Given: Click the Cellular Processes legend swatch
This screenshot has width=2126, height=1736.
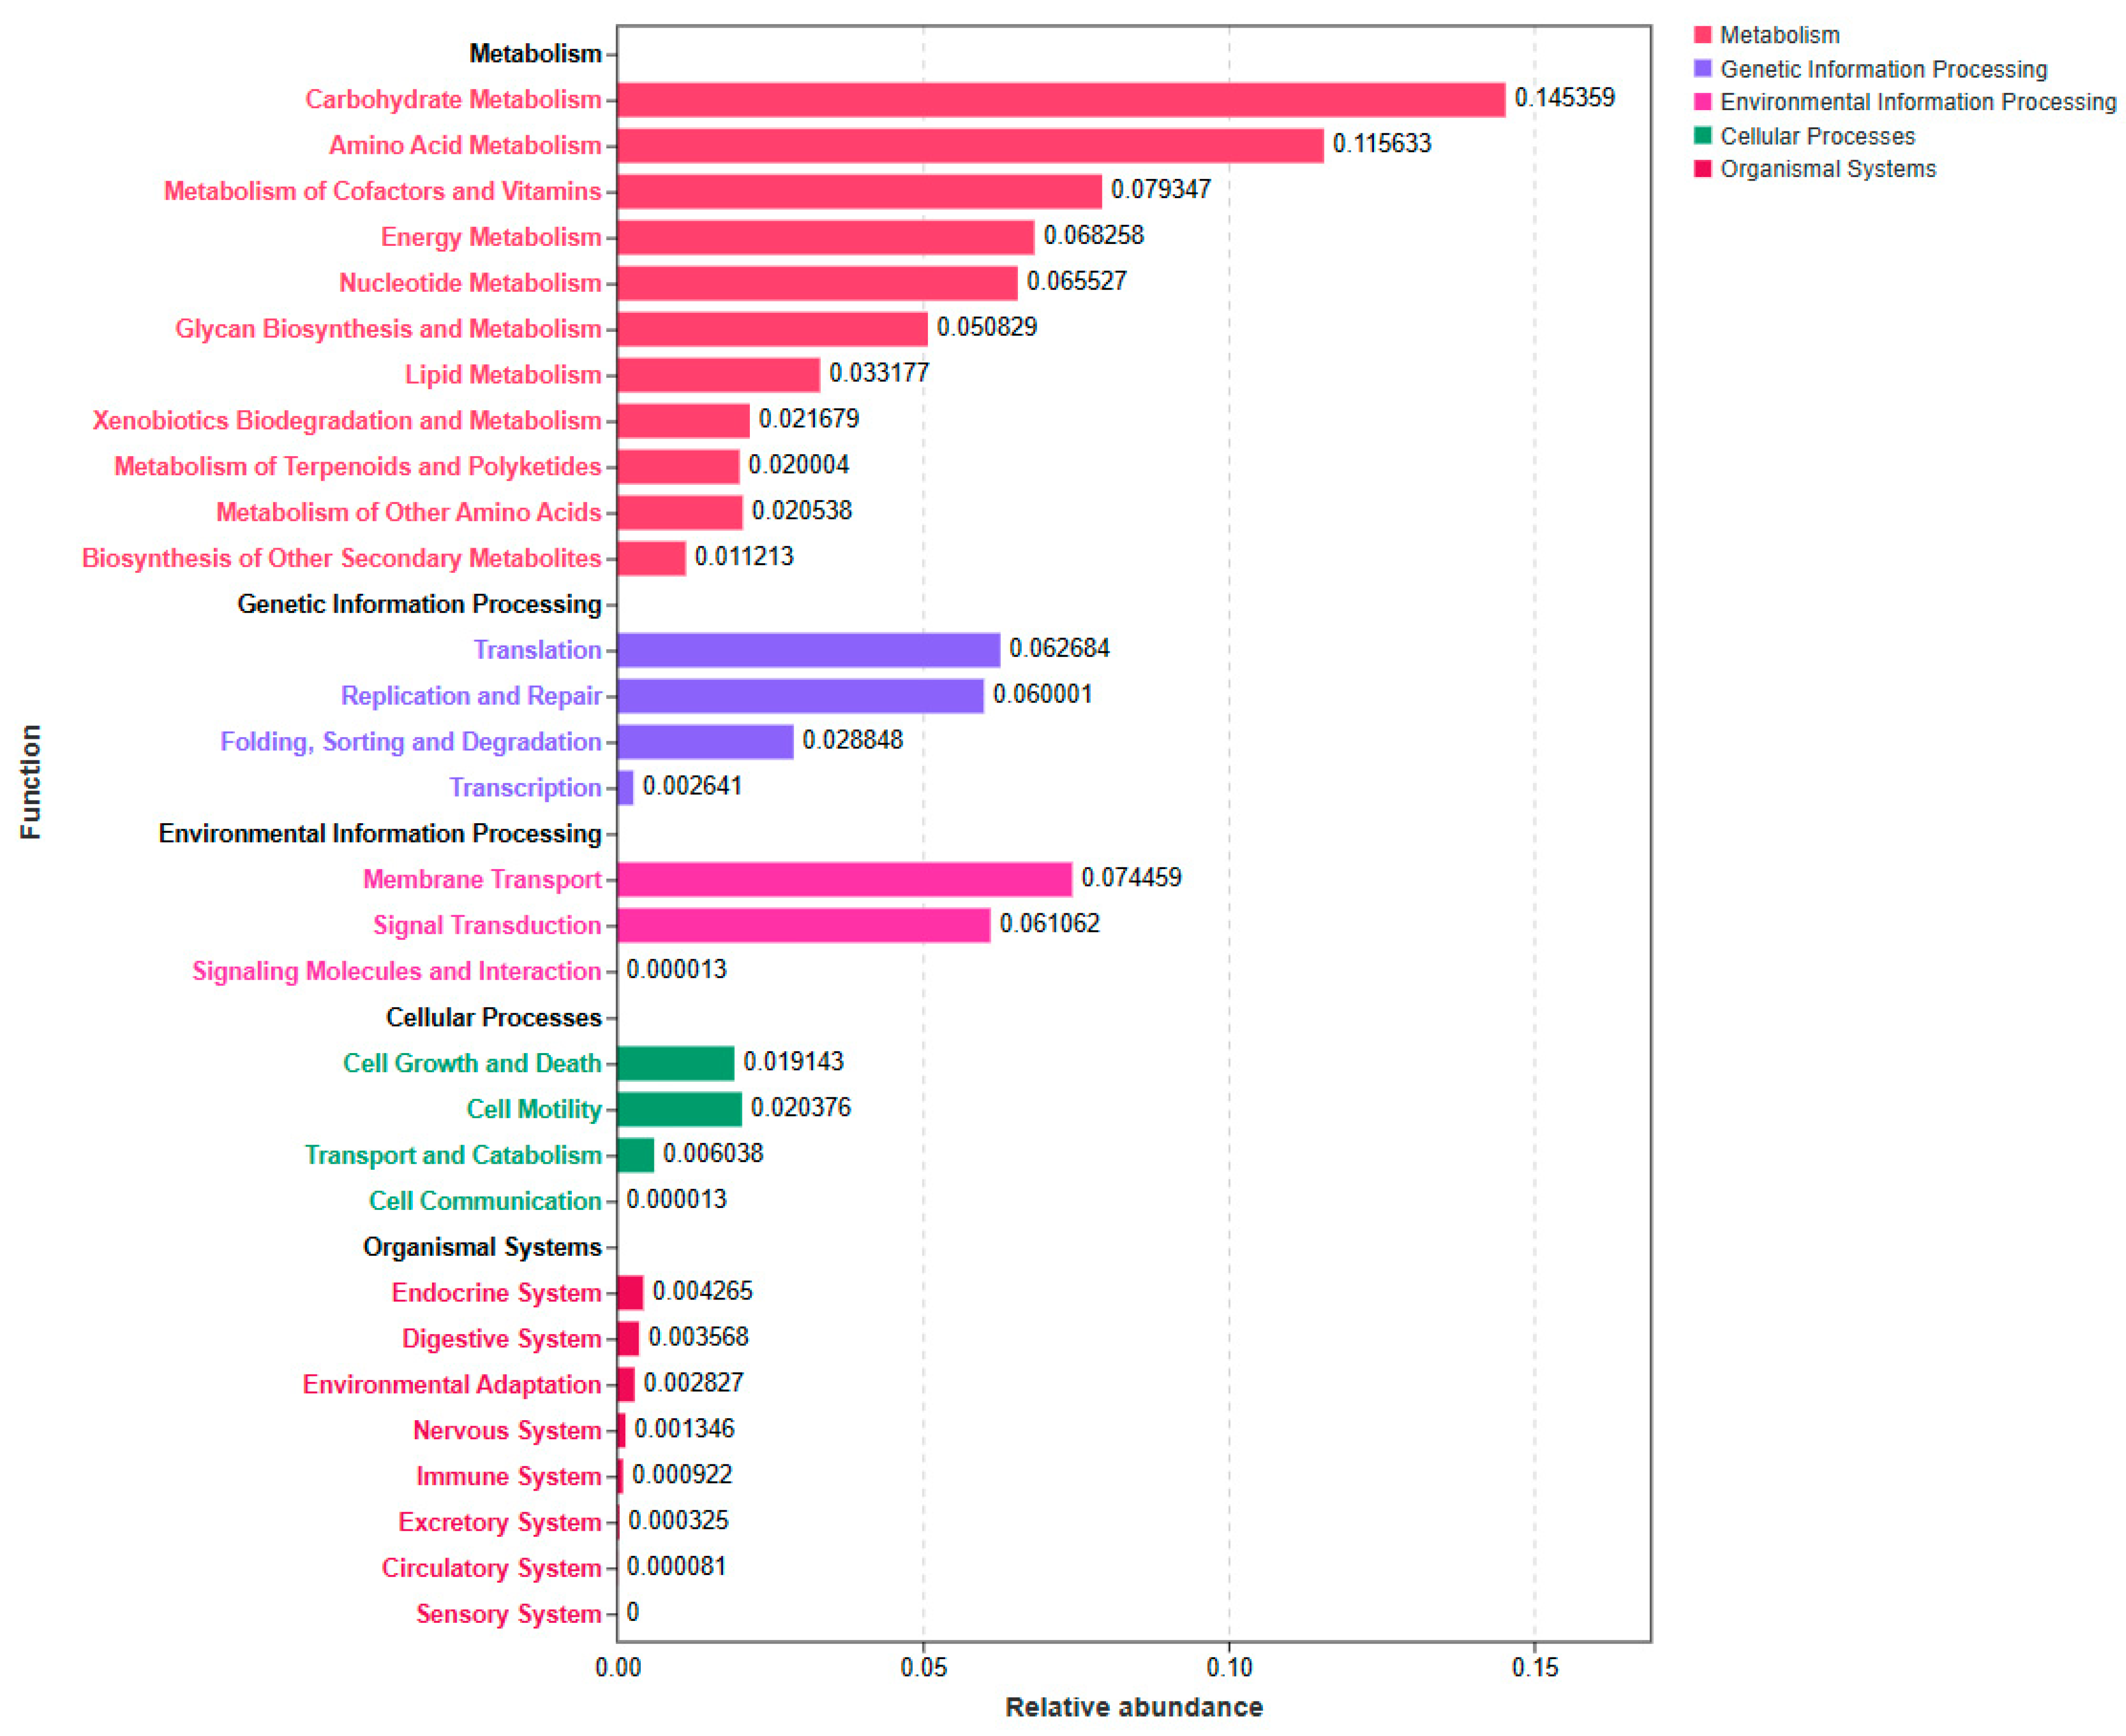Looking at the screenshot, I should point(1702,136).
